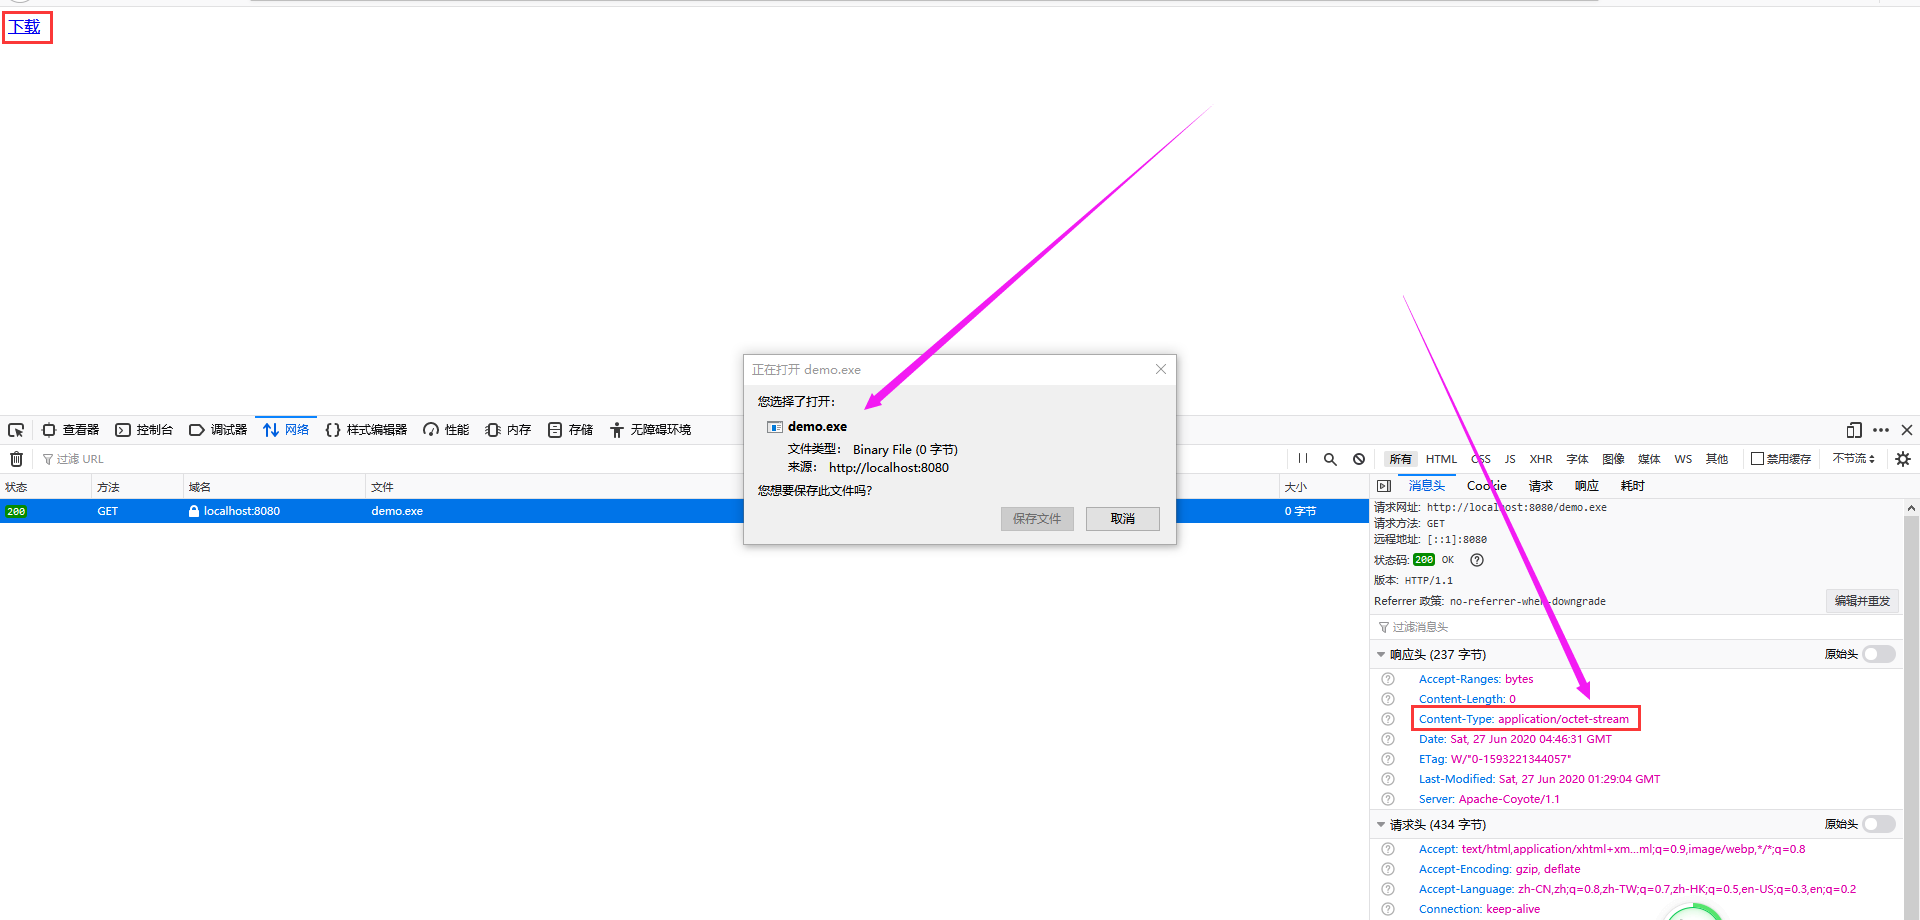Image resolution: width=1920 pixels, height=920 pixels.
Task: Open the 内存 Memory panel
Action: pos(508,430)
